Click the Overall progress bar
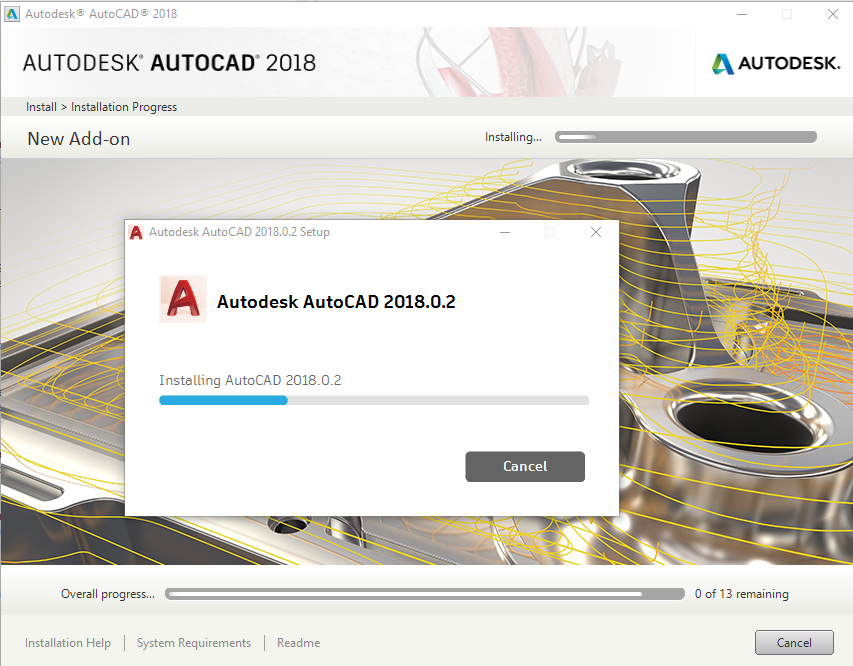853x666 pixels. [x=425, y=594]
